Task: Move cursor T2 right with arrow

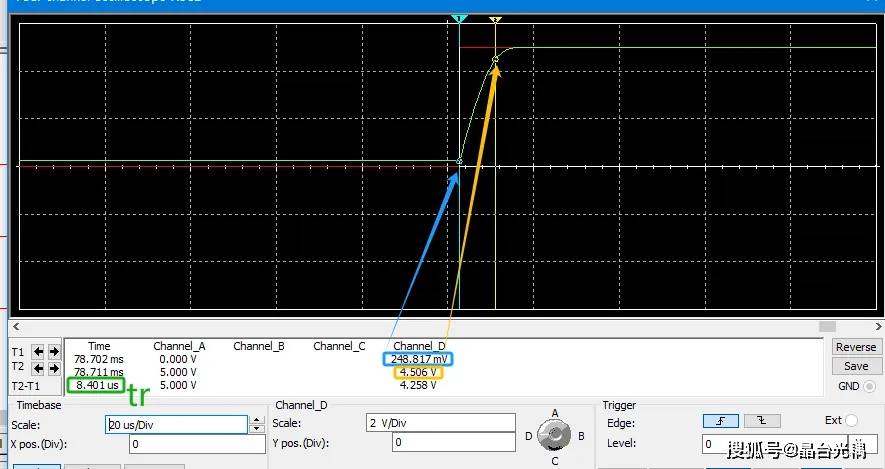Action: (x=53, y=368)
